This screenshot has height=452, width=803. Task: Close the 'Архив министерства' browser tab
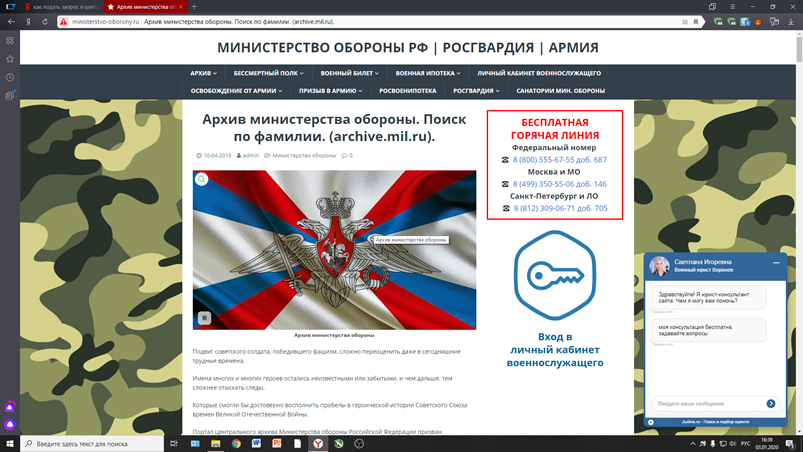[181, 7]
